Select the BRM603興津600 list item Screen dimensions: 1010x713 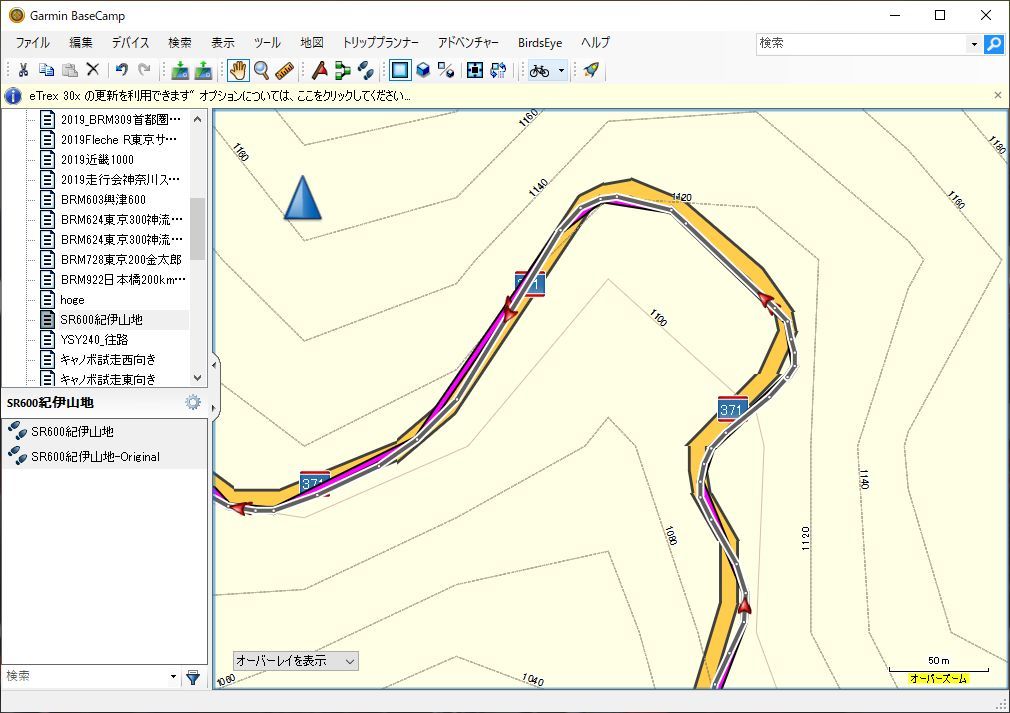coord(103,199)
